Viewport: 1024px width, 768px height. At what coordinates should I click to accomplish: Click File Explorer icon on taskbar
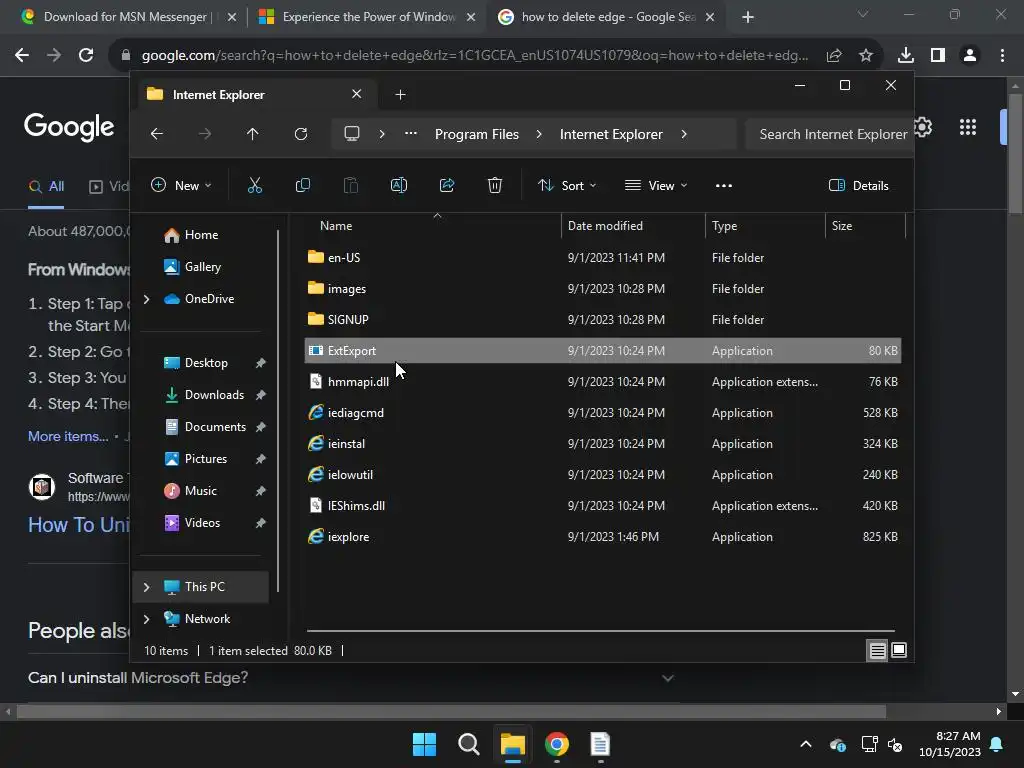pos(513,744)
